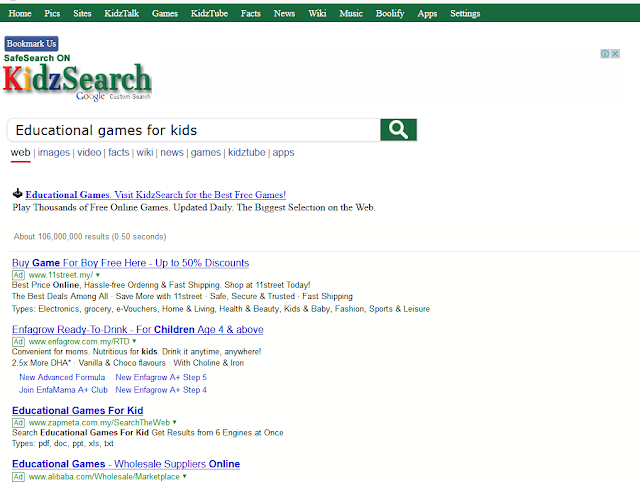The width and height of the screenshot is (640, 482).
Task: Expand the dropdown arrow next to enfagrow.com.my/RTD
Action: (x=134, y=341)
